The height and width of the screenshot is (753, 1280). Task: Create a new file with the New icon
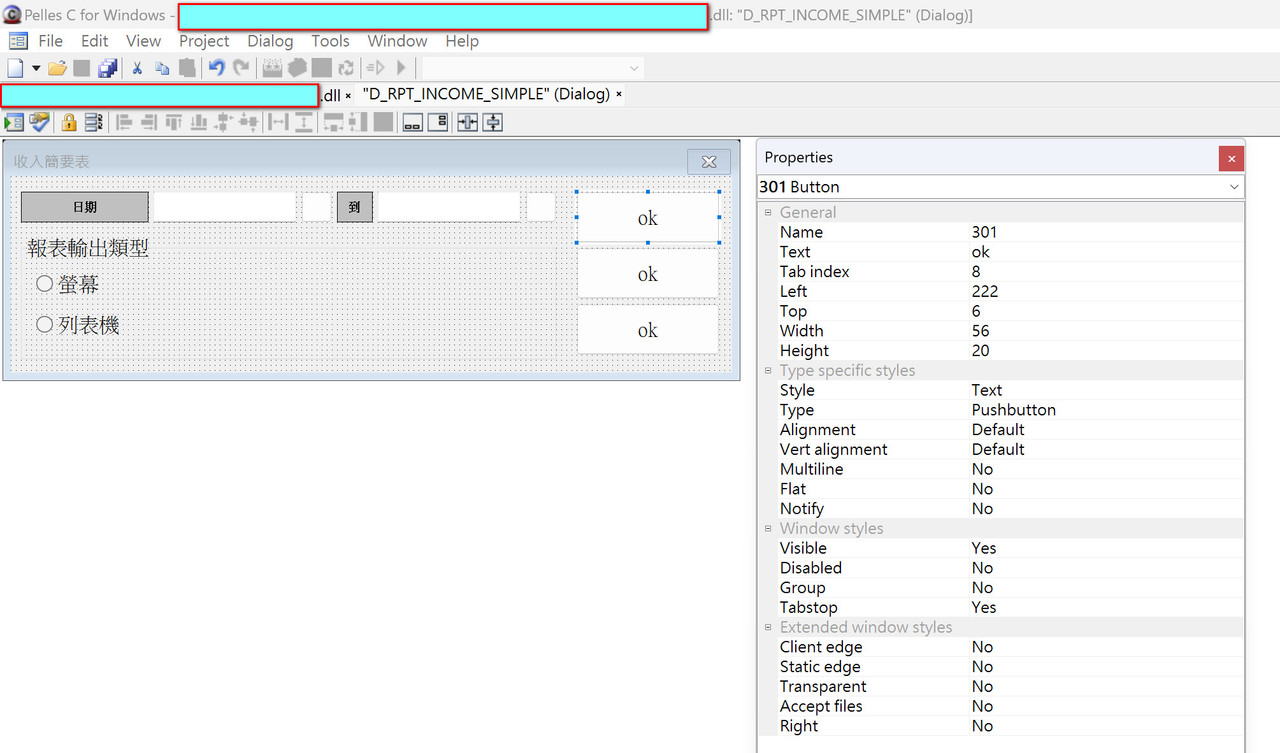pyautogui.click(x=14, y=68)
